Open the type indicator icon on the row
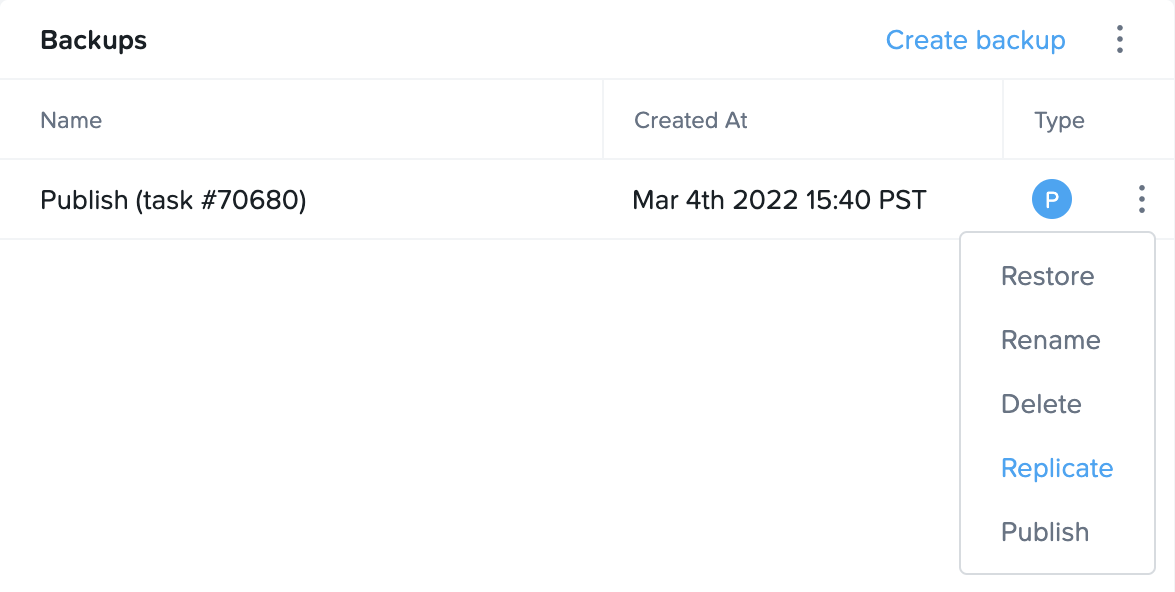1175x592 pixels. tap(1052, 199)
